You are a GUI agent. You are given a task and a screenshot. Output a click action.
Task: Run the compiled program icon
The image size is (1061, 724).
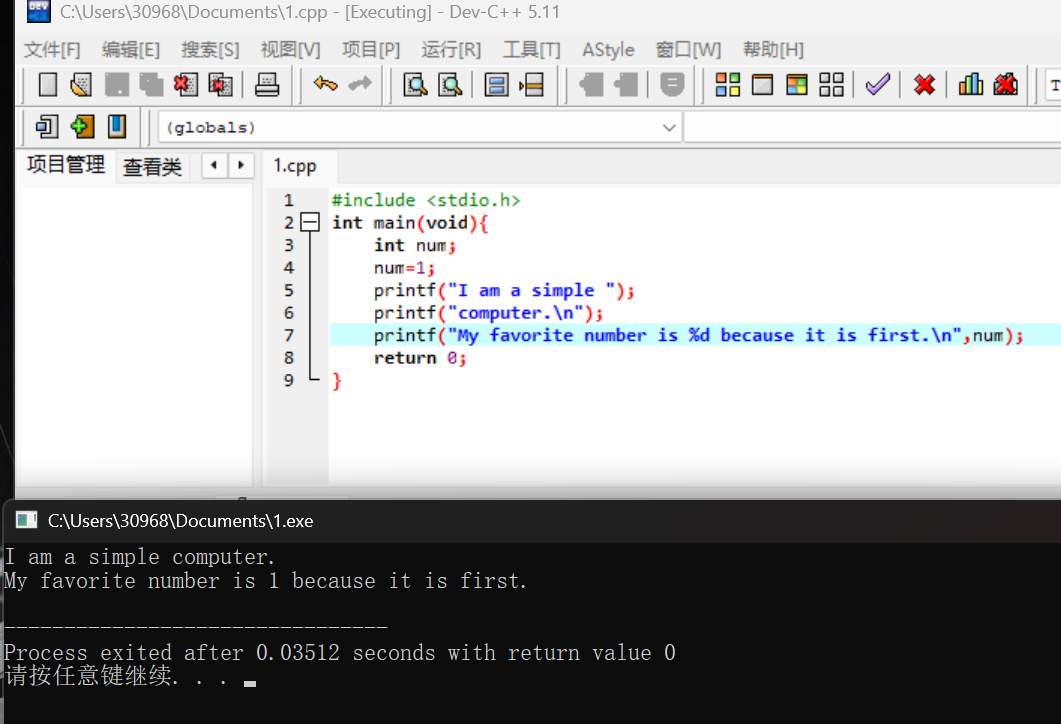pyautogui.click(x=763, y=85)
